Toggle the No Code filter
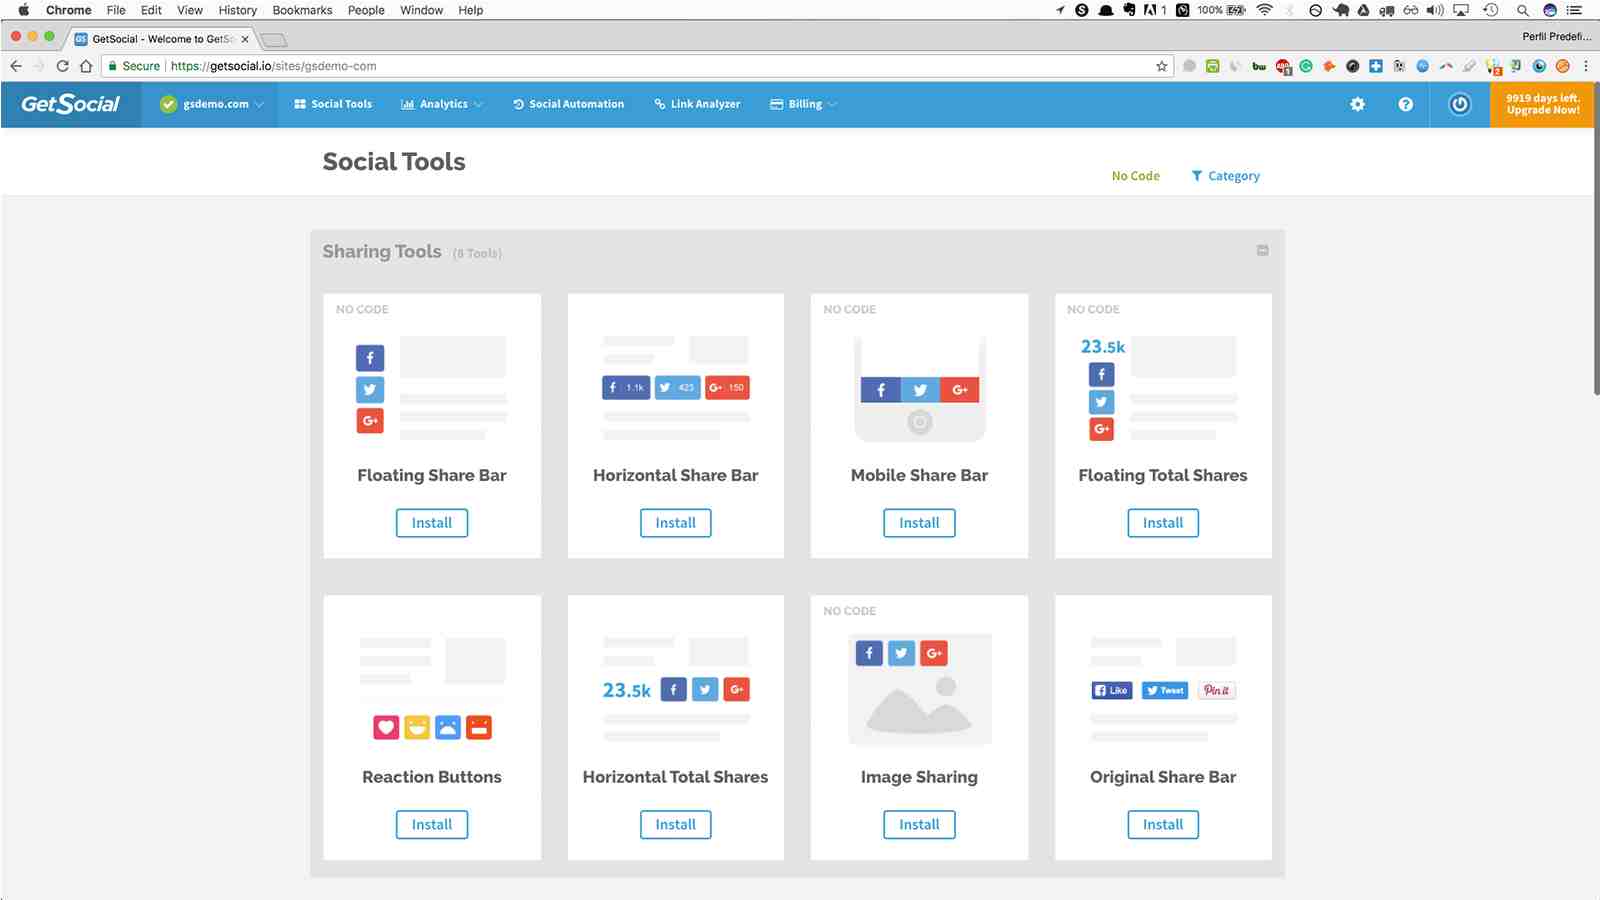 click(1135, 176)
